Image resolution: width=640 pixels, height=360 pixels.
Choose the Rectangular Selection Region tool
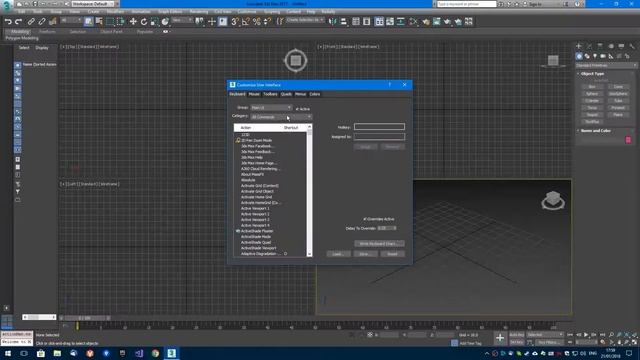[110, 22]
